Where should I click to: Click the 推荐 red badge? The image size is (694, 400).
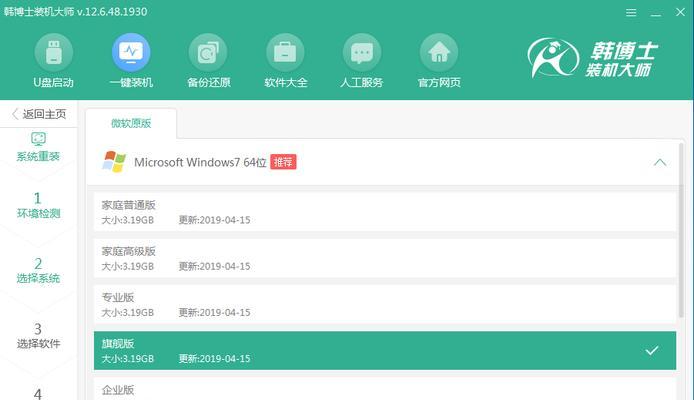[283, 162]
